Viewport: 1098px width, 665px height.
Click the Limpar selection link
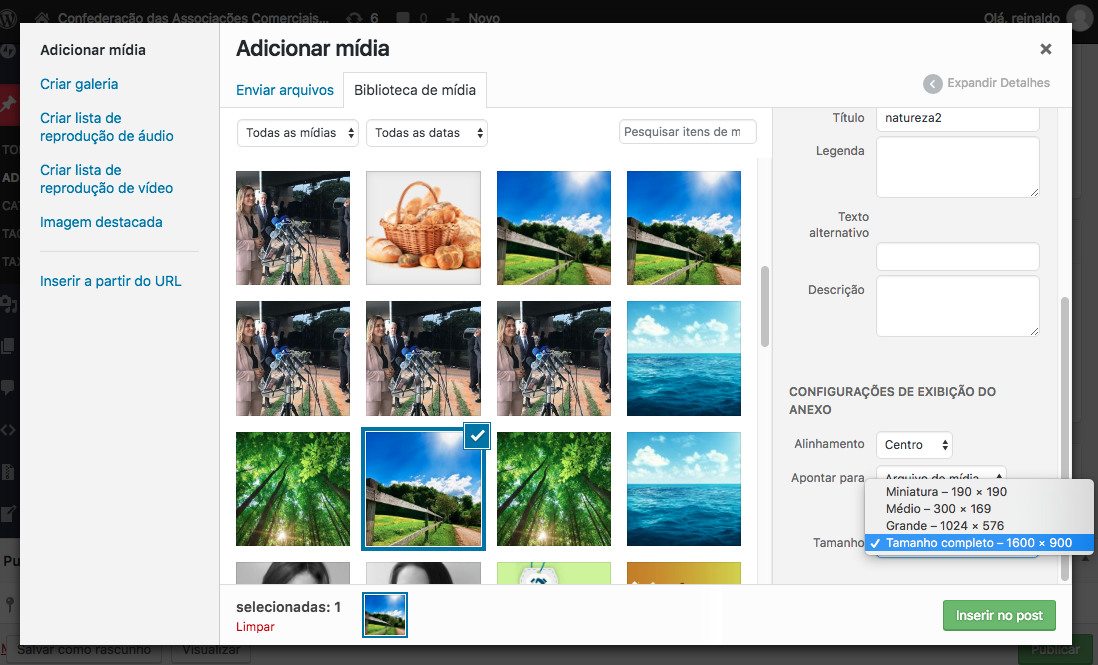255,626
